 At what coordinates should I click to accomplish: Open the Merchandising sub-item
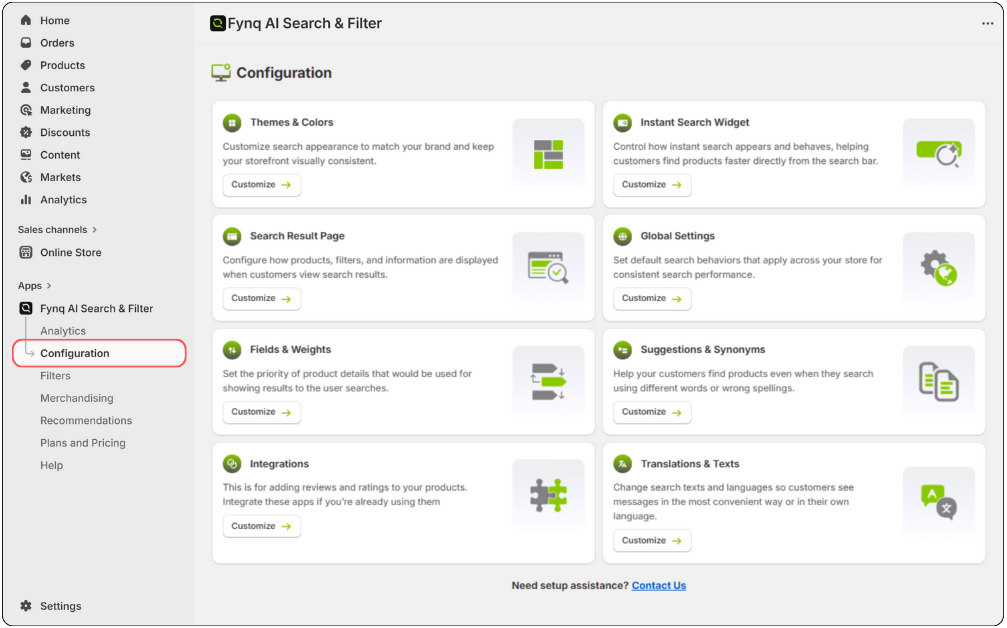[76, 398]
